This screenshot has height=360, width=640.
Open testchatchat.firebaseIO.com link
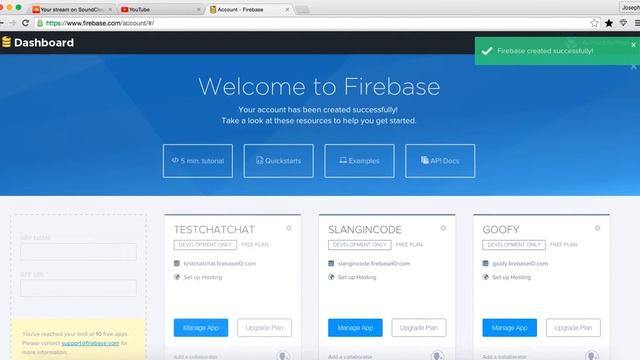click(220, 264)
